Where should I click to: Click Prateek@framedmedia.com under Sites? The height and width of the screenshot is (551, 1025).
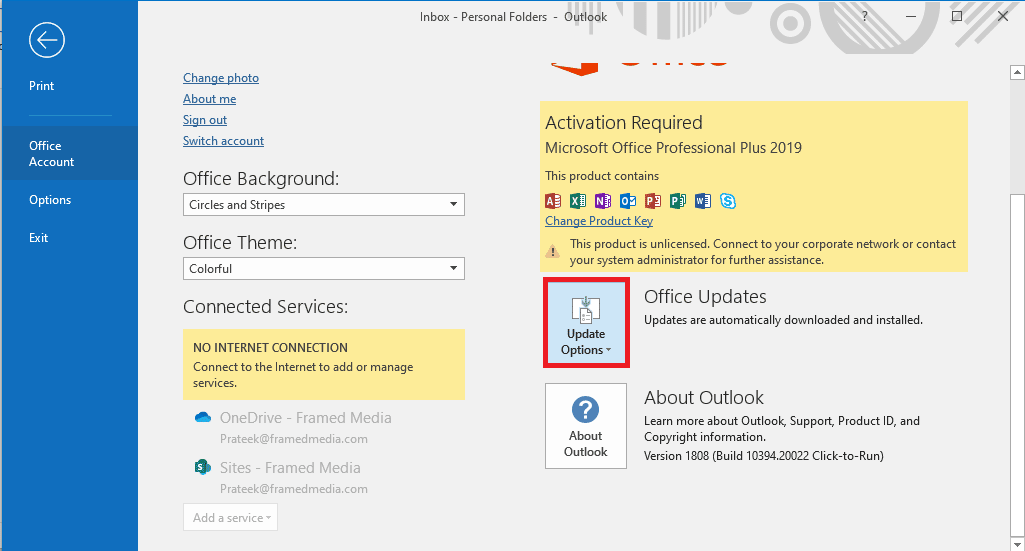(294, 488)
